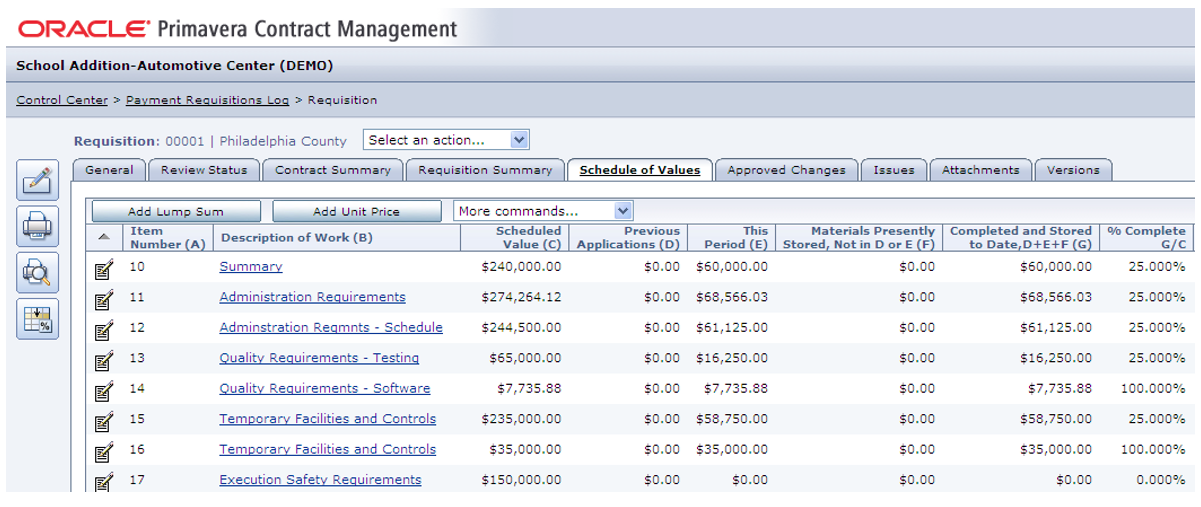Screen dimensions: 1201x507
Task: Click the Requisition 00001 Philadelphia County label
Action: pyautogui.click(x=210, y=141)
